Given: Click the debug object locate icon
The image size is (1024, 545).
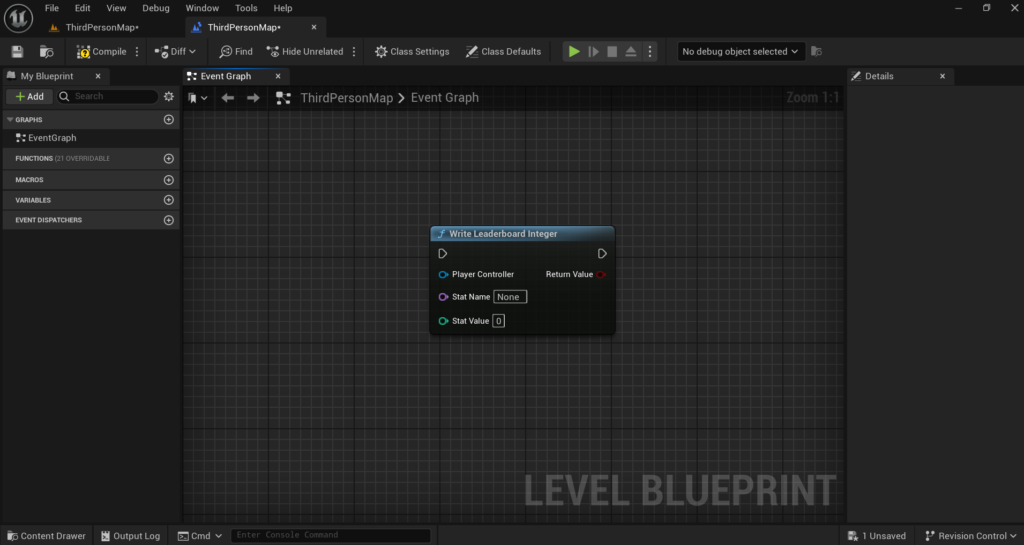Looking at the screenshot, I should pyautogui.click(x=816, y=52).
